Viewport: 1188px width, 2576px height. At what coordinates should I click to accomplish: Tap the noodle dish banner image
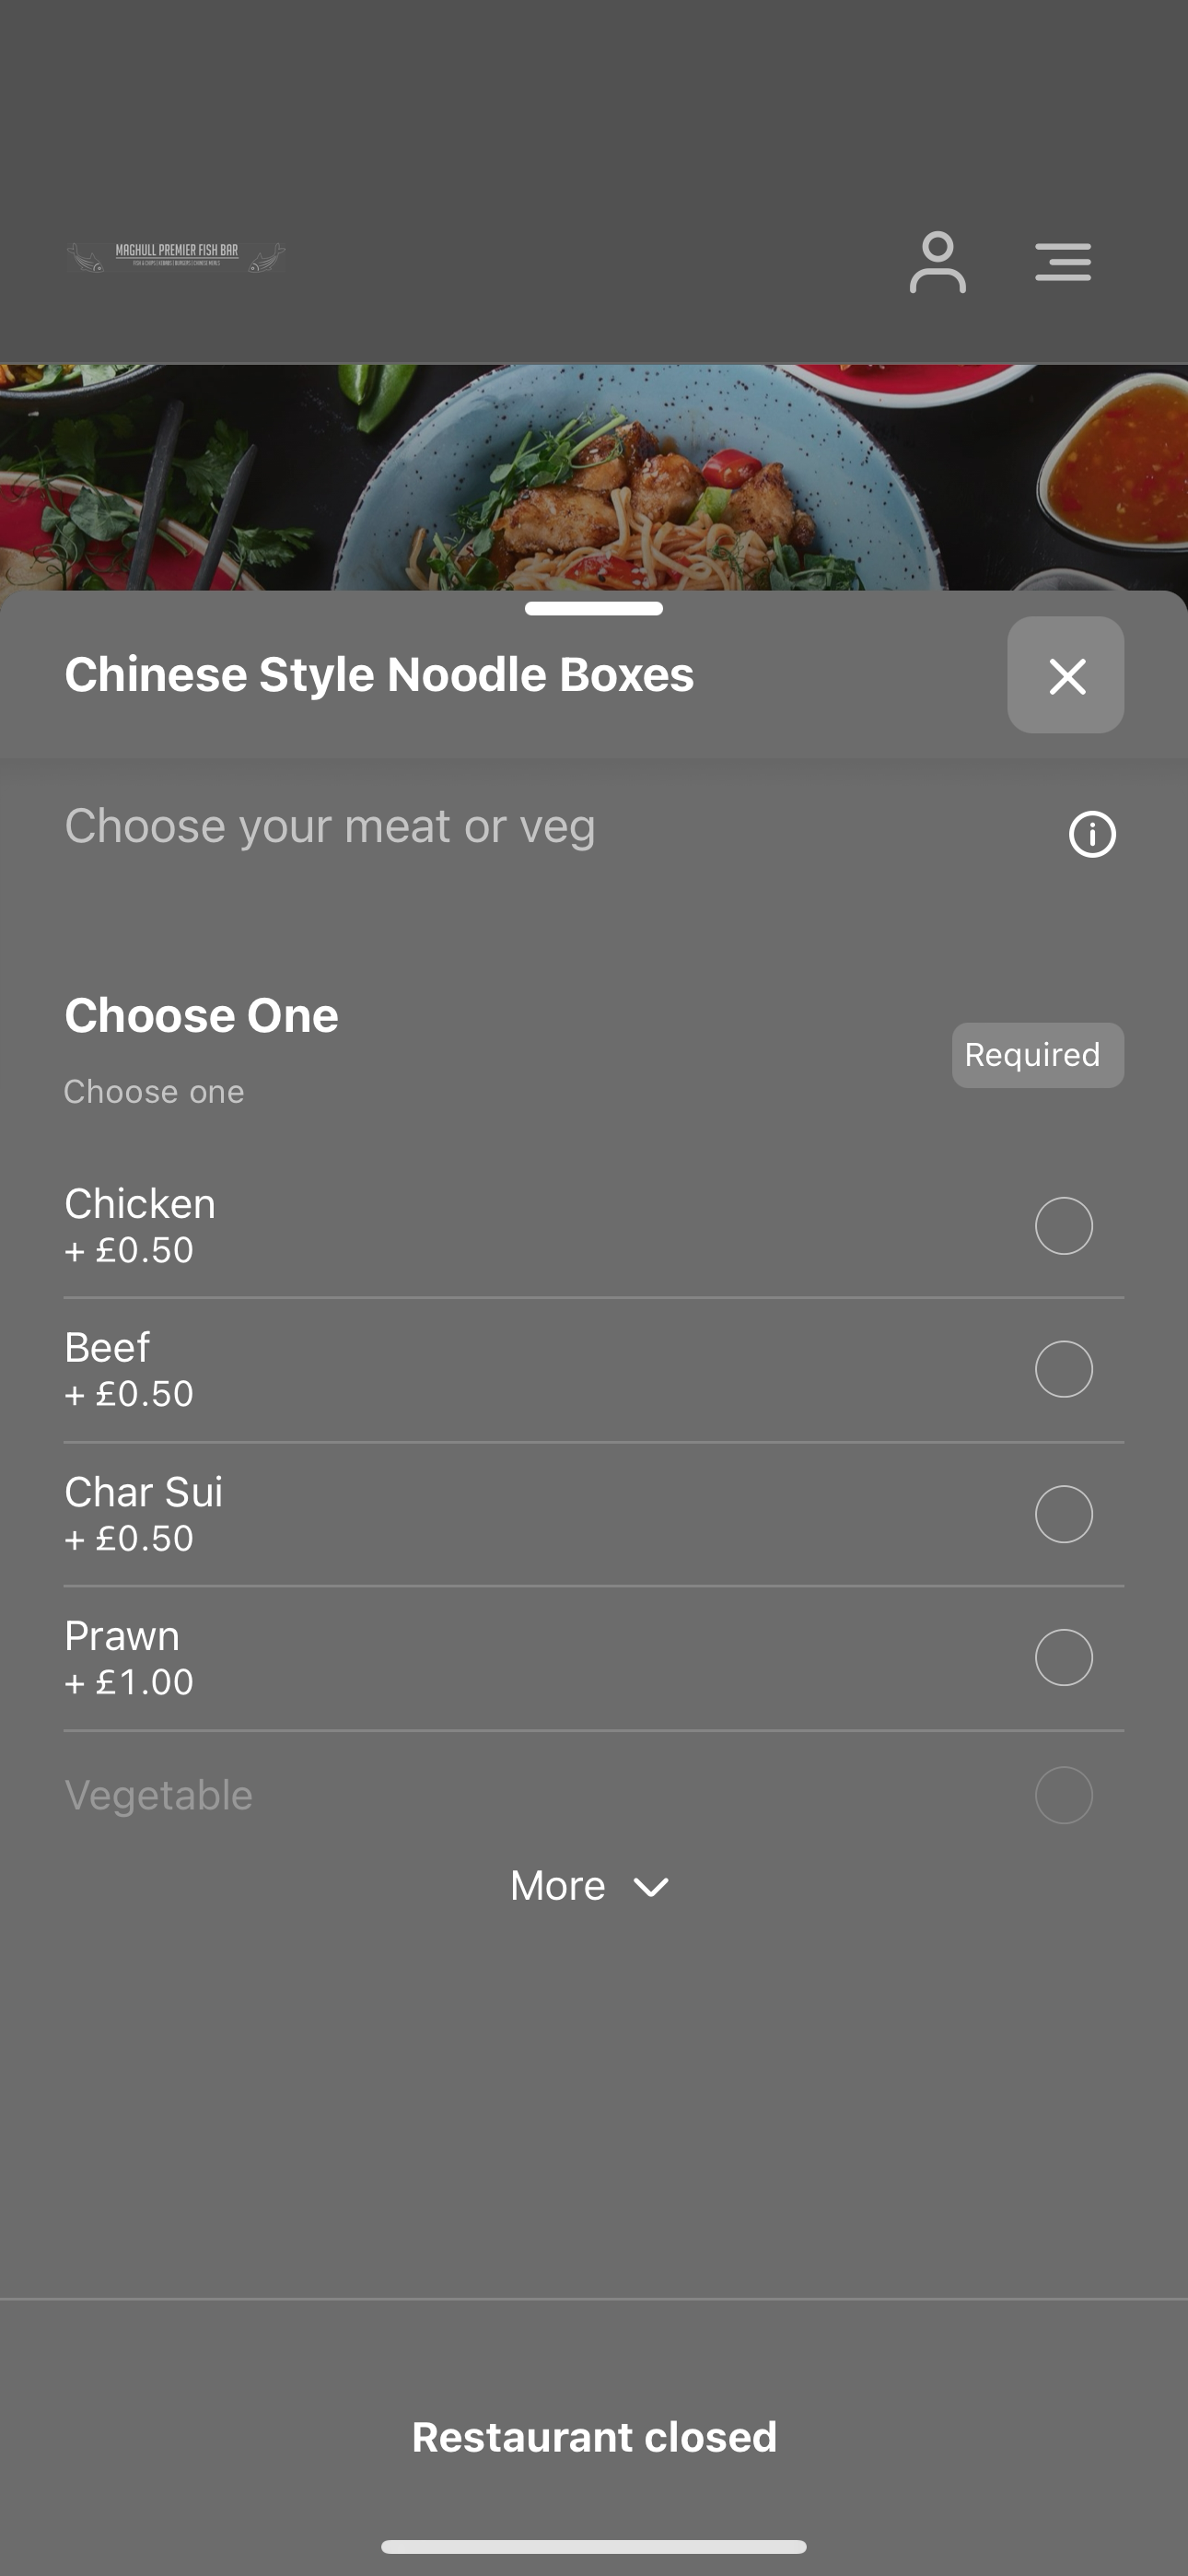[x=594, y=477]
